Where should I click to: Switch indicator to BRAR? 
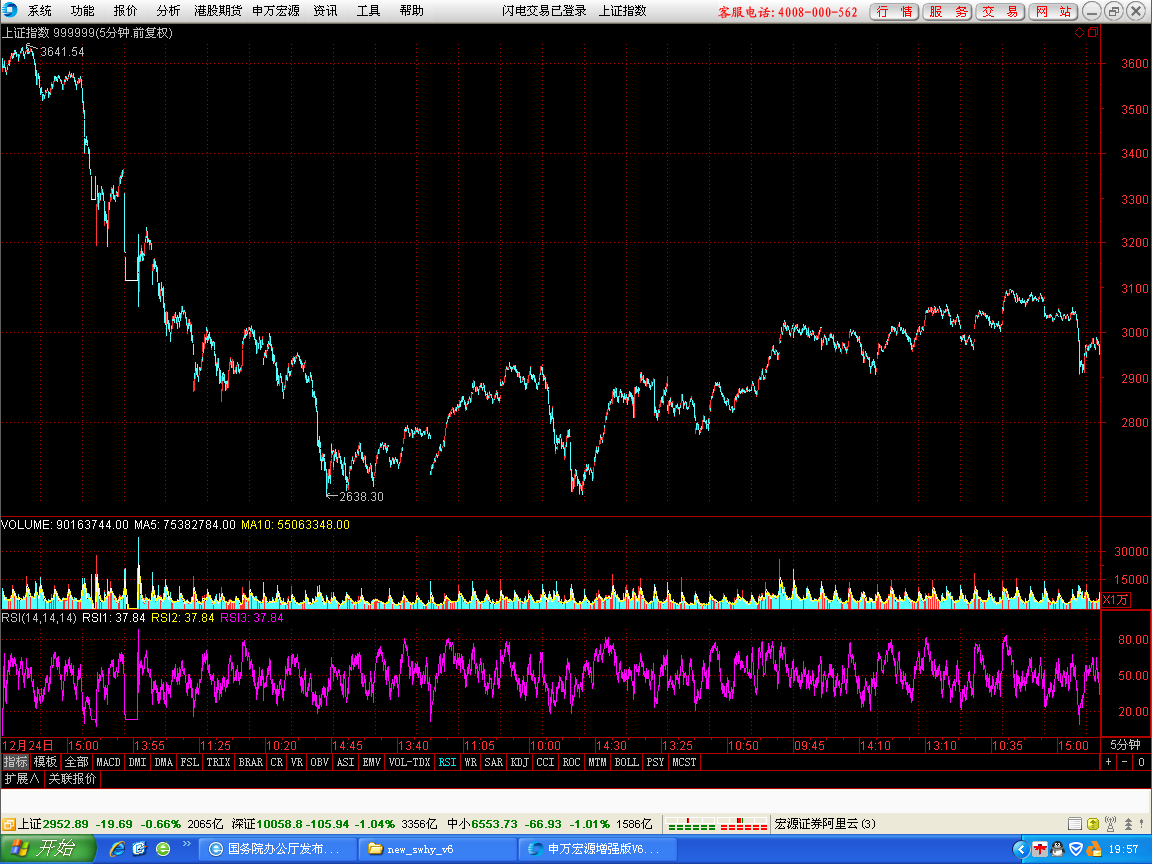tap(251, 762)
